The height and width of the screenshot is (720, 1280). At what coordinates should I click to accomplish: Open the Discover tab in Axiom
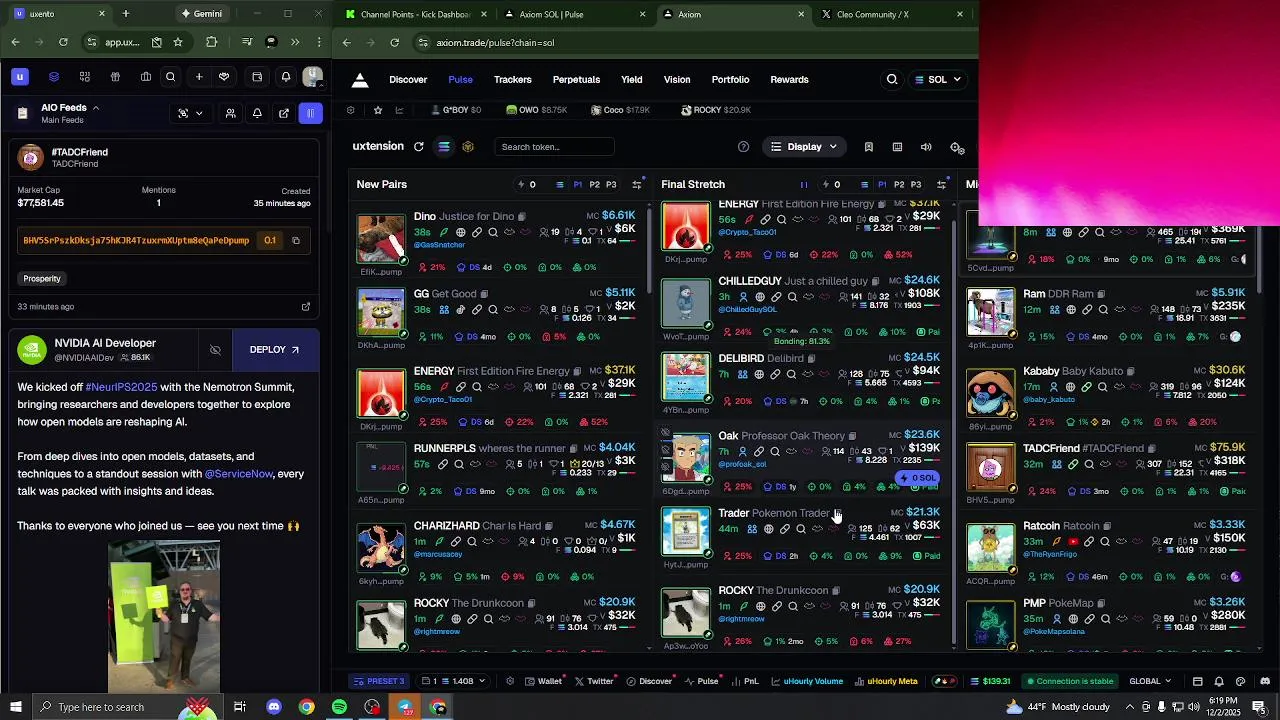[408, 80]
